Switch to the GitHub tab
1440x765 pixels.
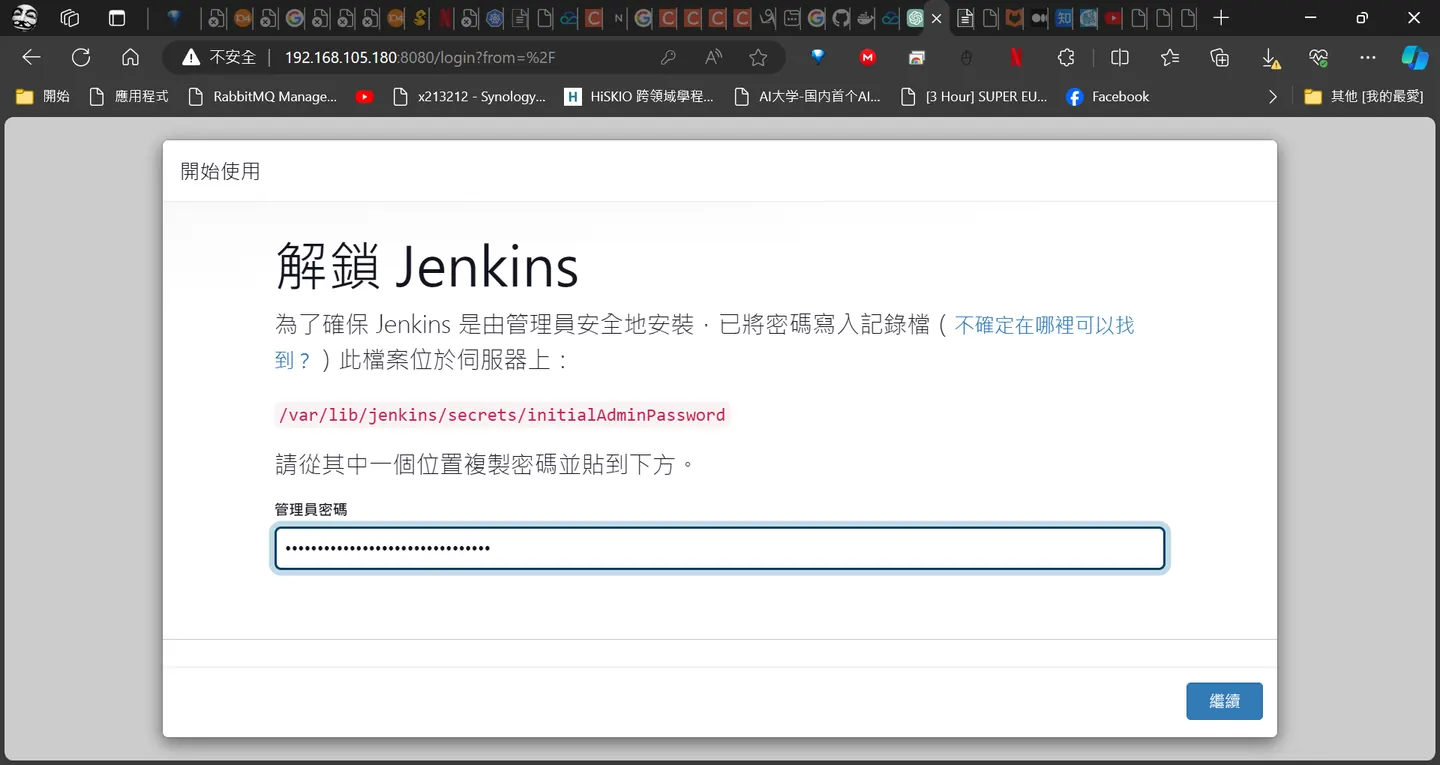pyautogui.click(x=841, y=18)
